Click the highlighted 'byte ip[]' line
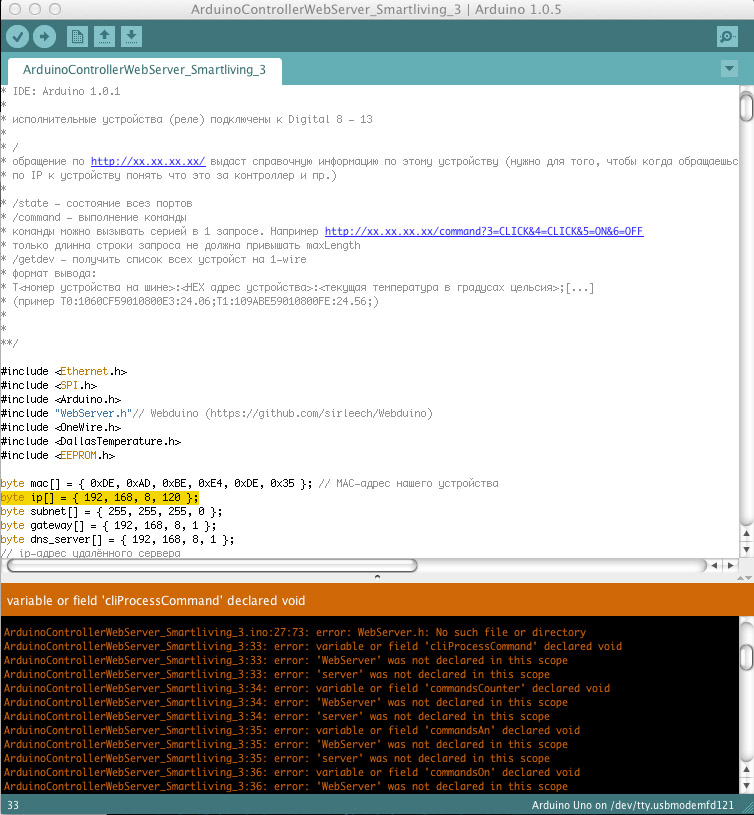The width and height of the screenshot is (754, 815). pos(100,498)
